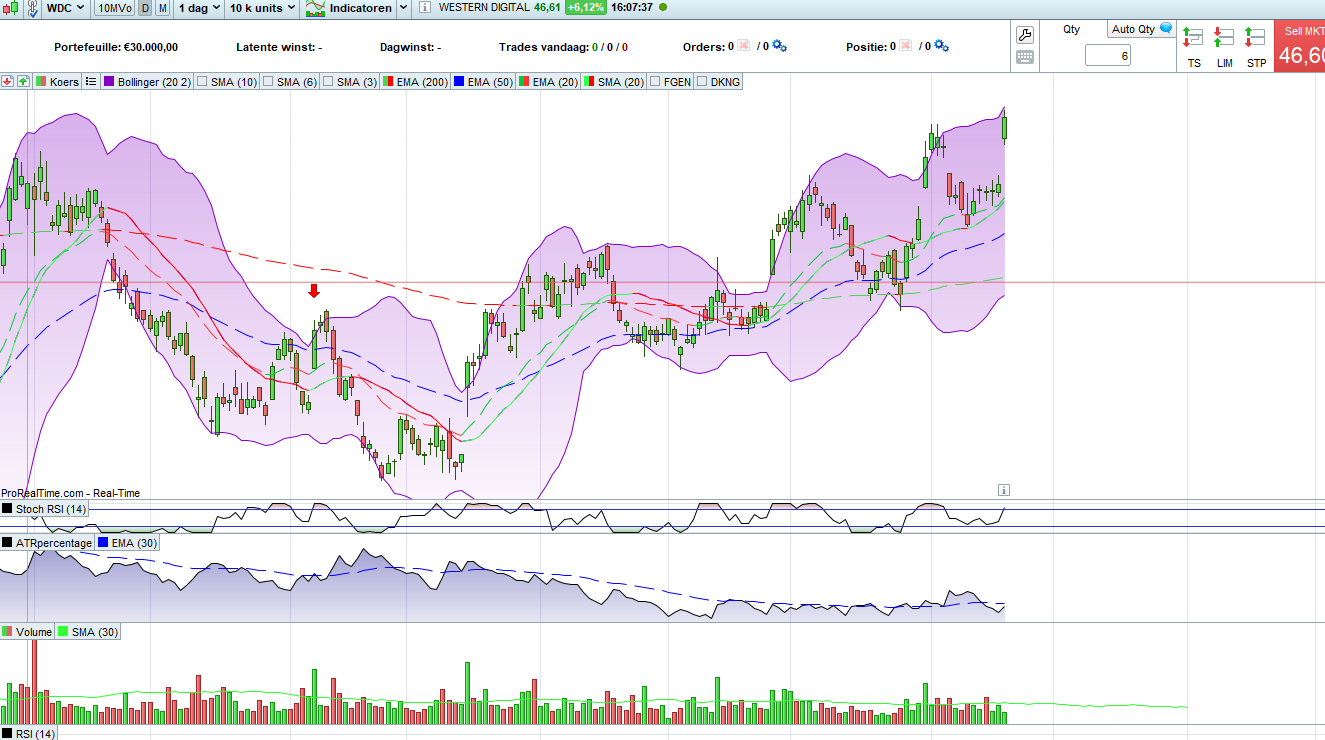The height and width of the screenshot is (740, 1325).
Task: Click the Portefeuille: €30.000,00 text
Action: 116,47
